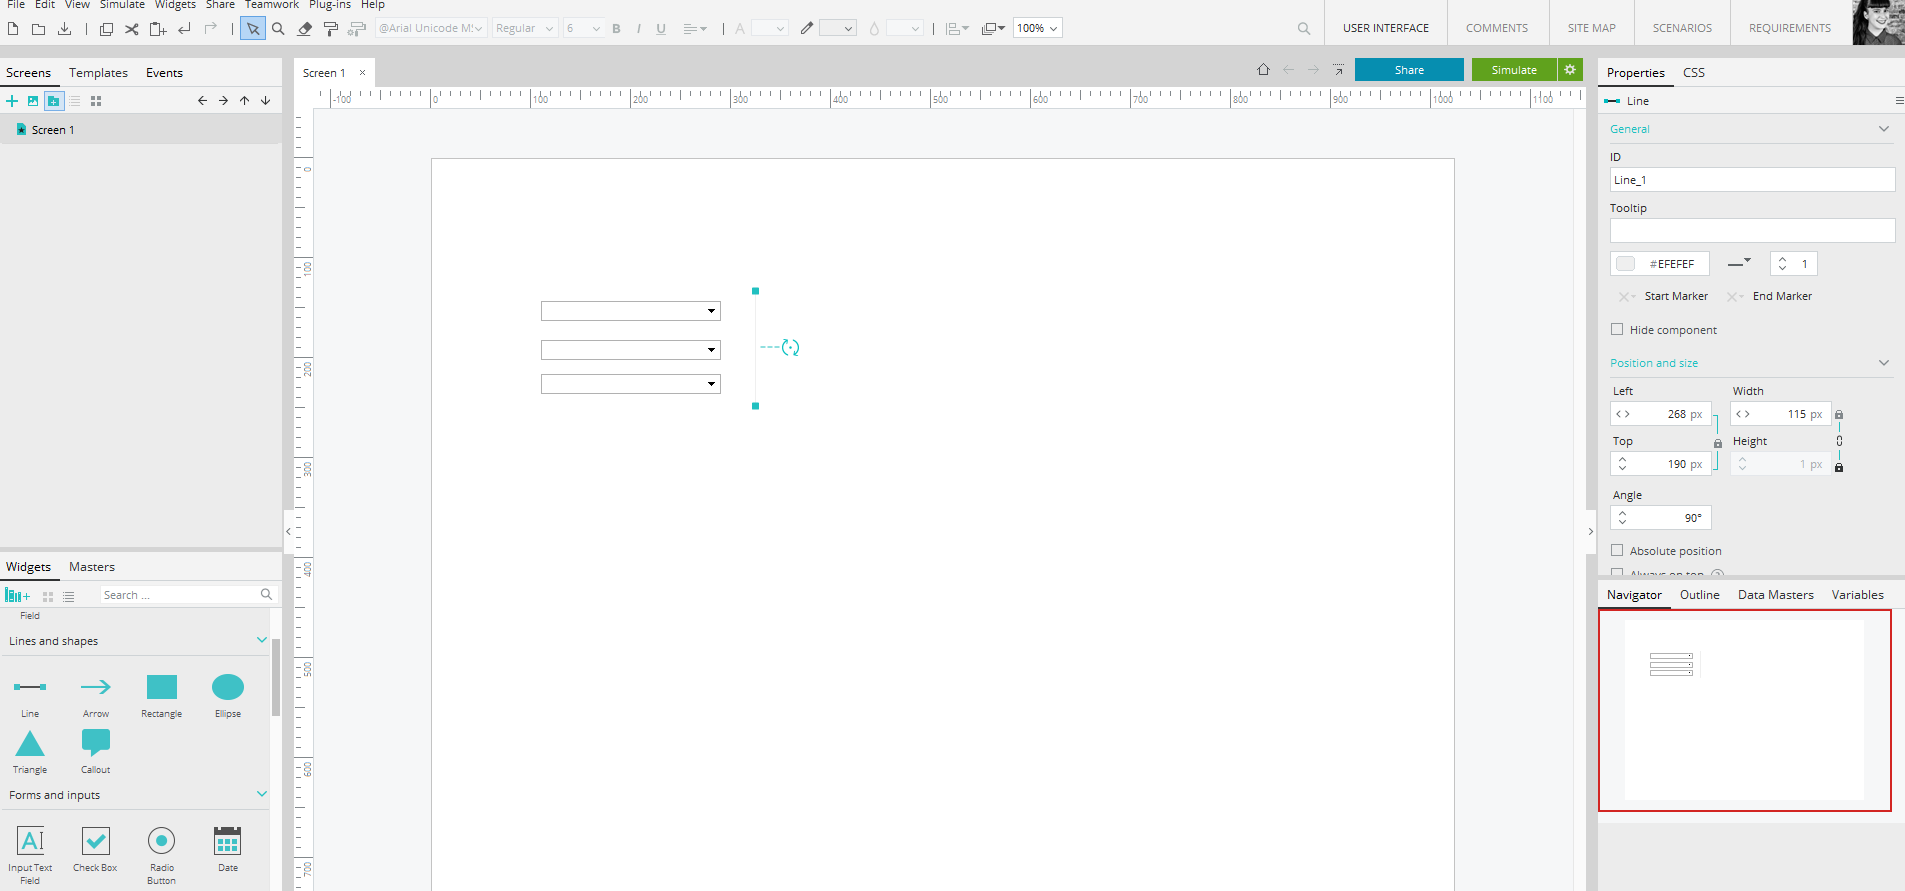Image resolution: width=1905 pixels, height=891 pixels.
Task: Switch to the Outline tab
Action: point(1699,595)
